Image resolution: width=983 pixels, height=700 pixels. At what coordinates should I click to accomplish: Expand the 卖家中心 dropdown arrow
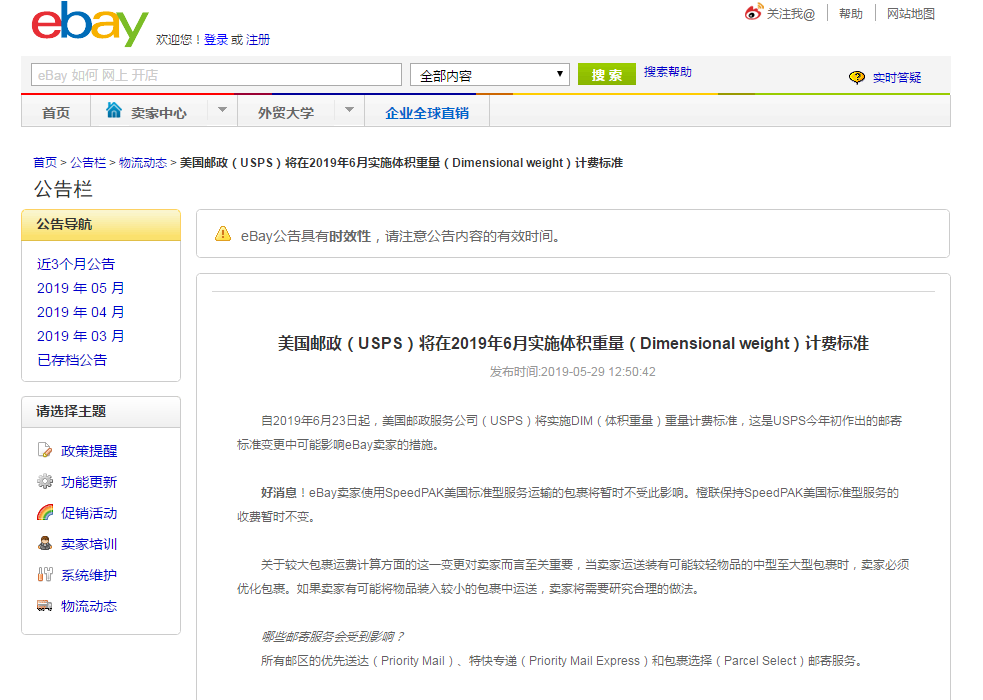[222, 110]
